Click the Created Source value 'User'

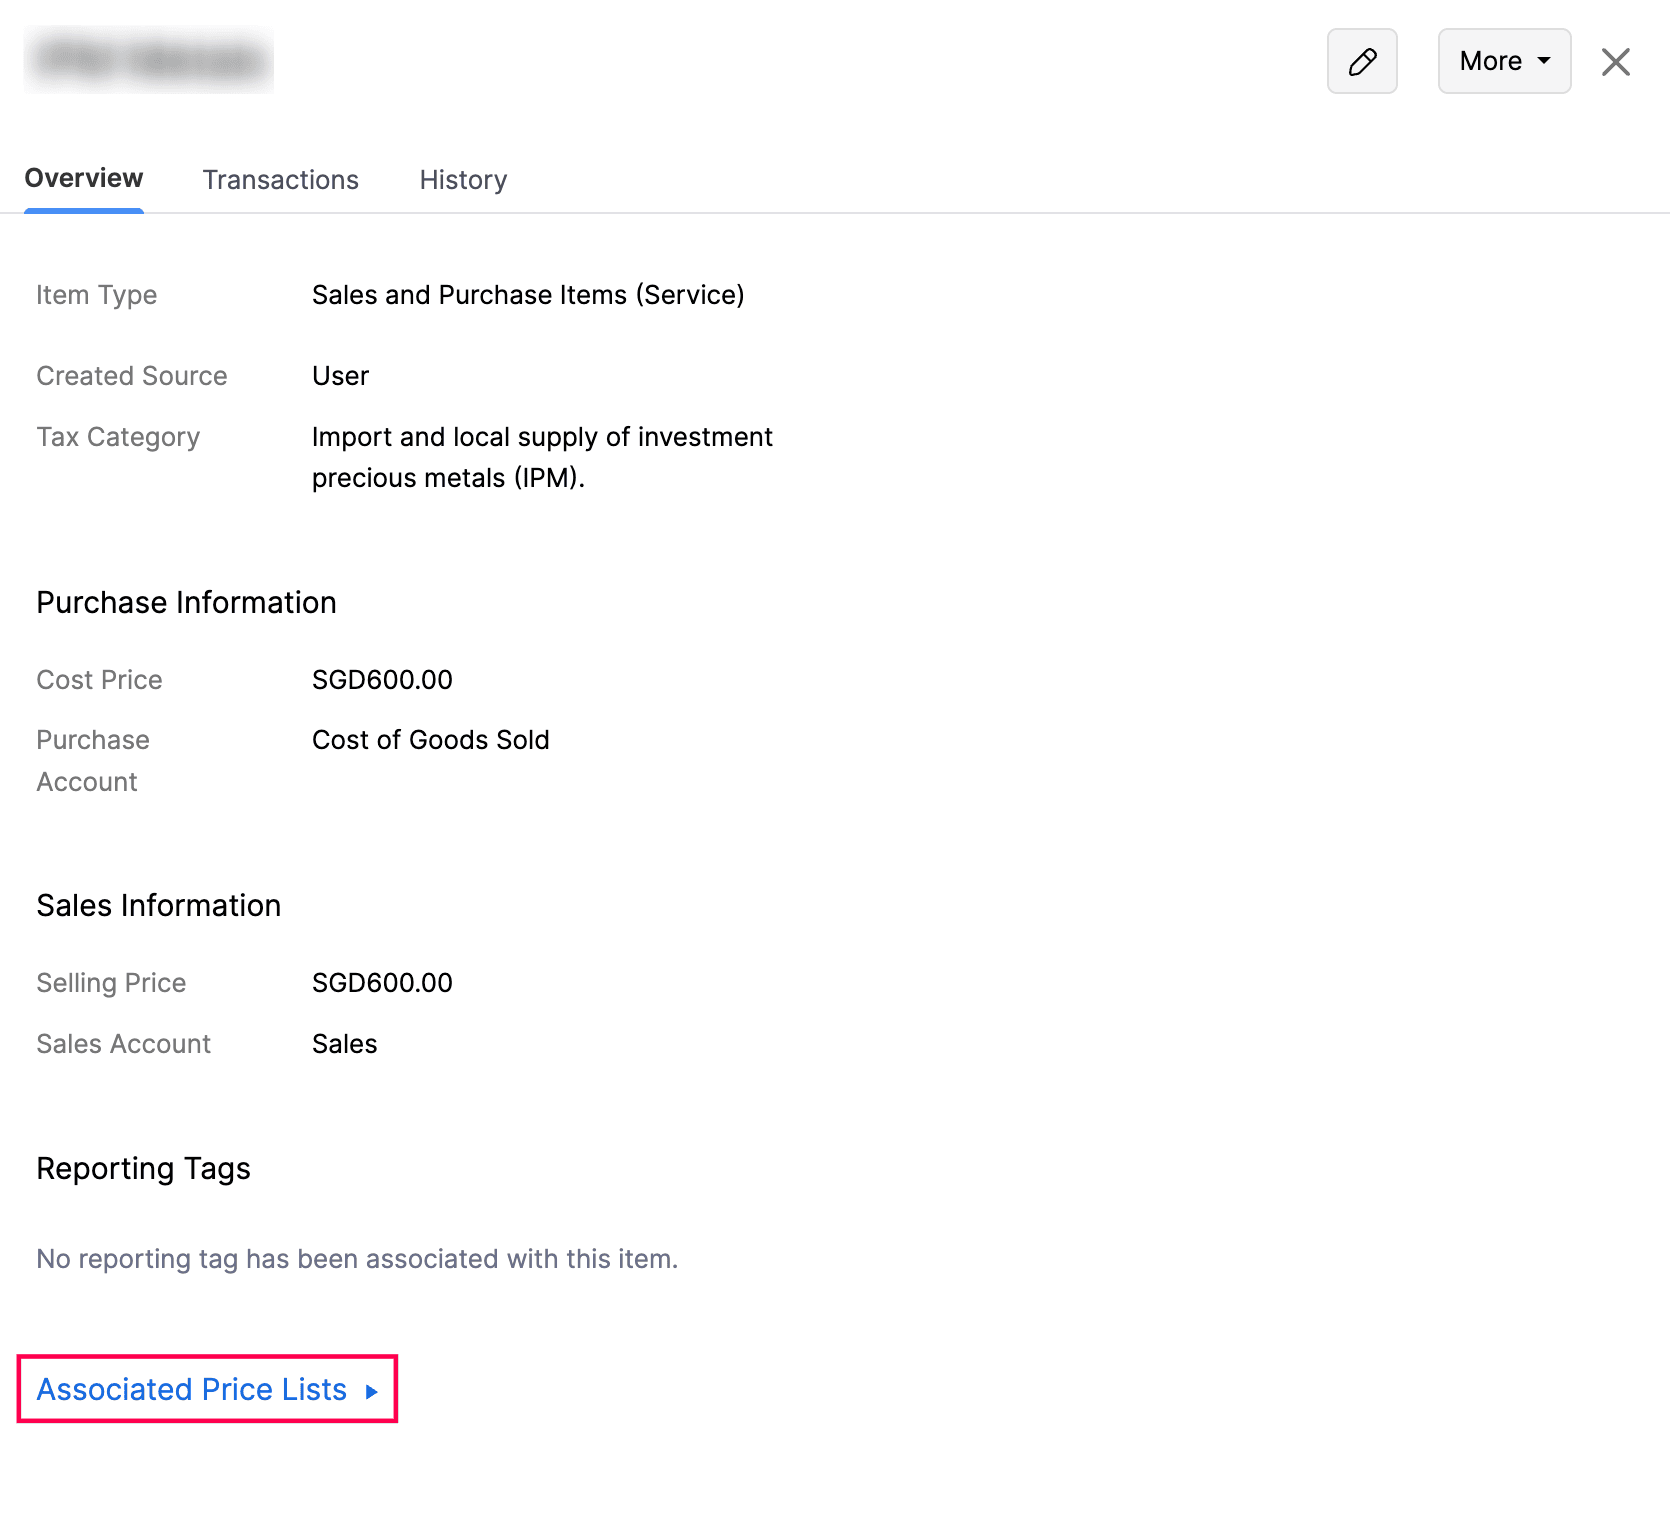pyautogui.click(x=340, y=376)
